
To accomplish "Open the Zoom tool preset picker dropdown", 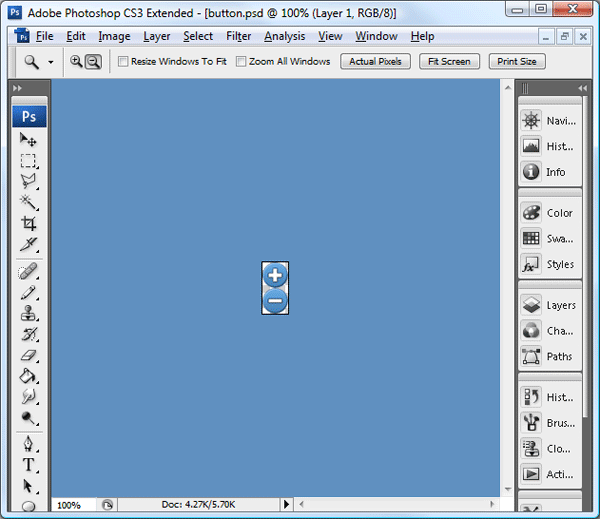I will [x=51, y=61].
